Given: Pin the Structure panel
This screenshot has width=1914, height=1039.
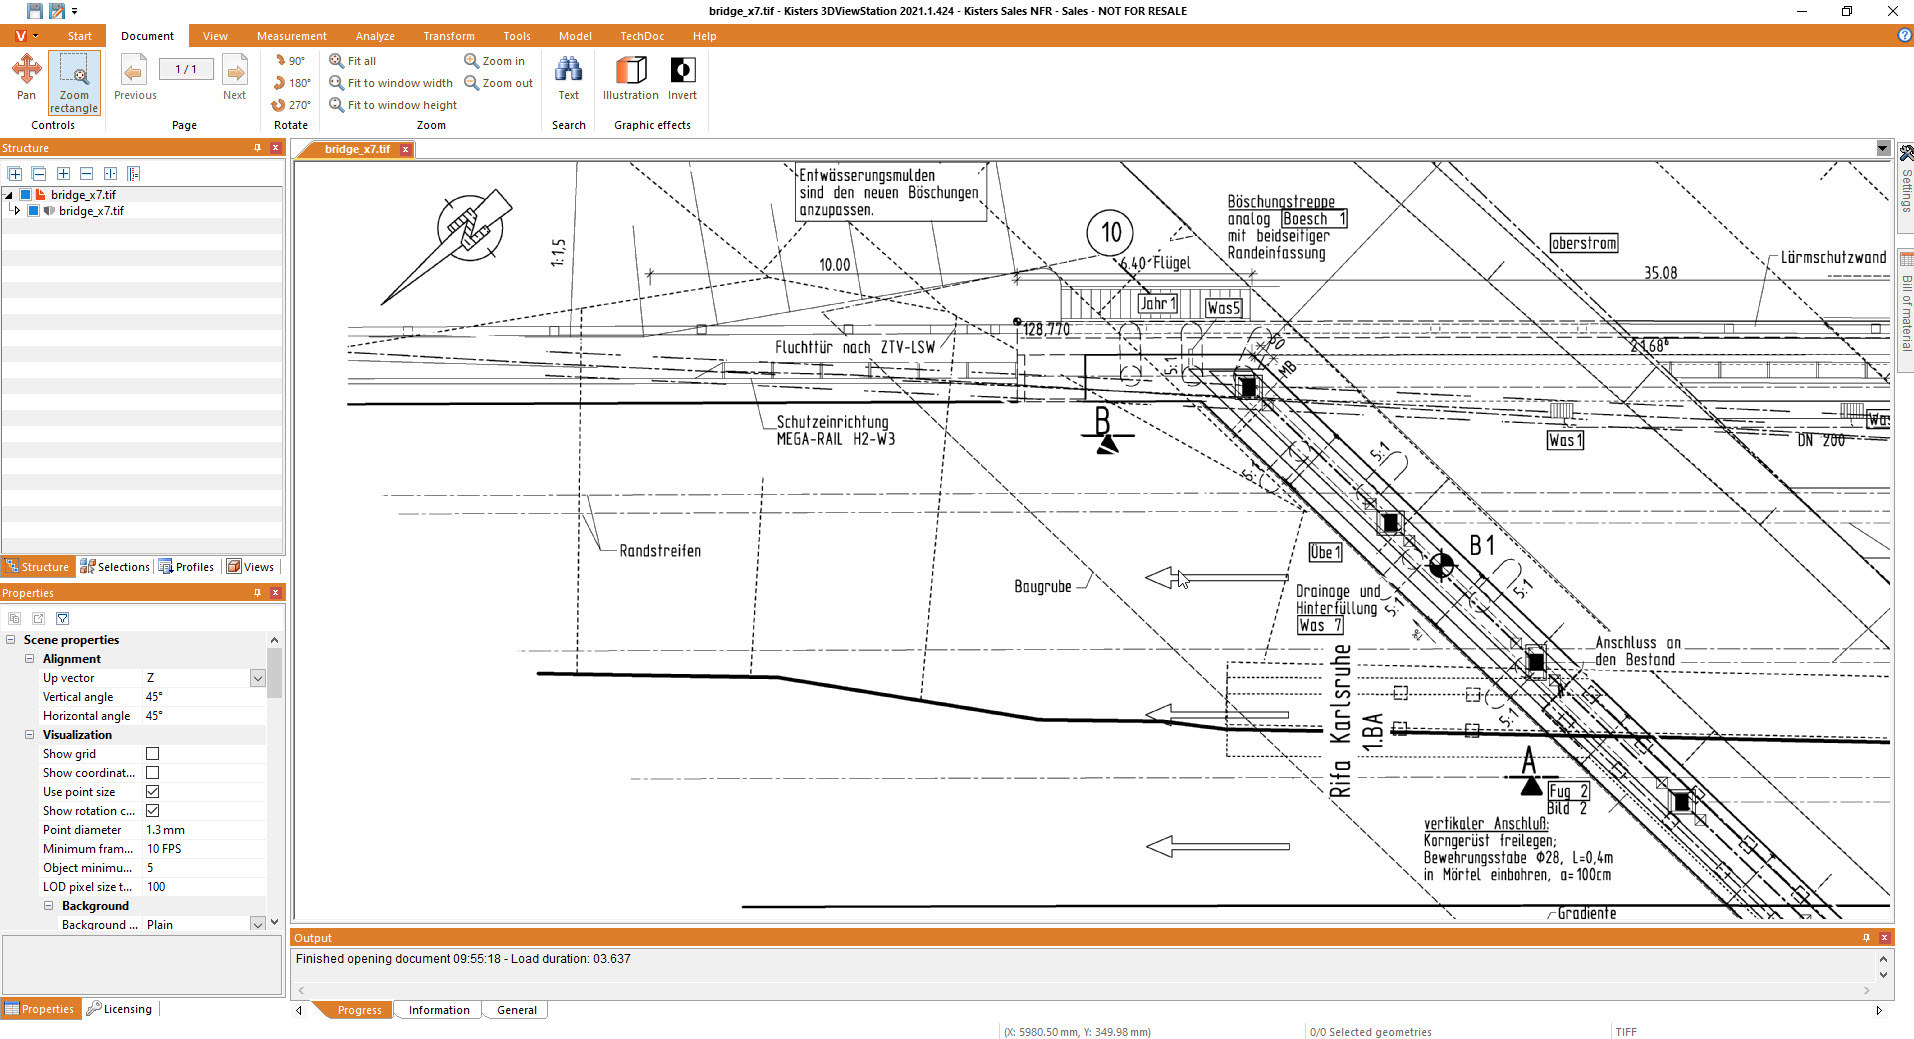Looking at the screenshot, I should point(257,148).
